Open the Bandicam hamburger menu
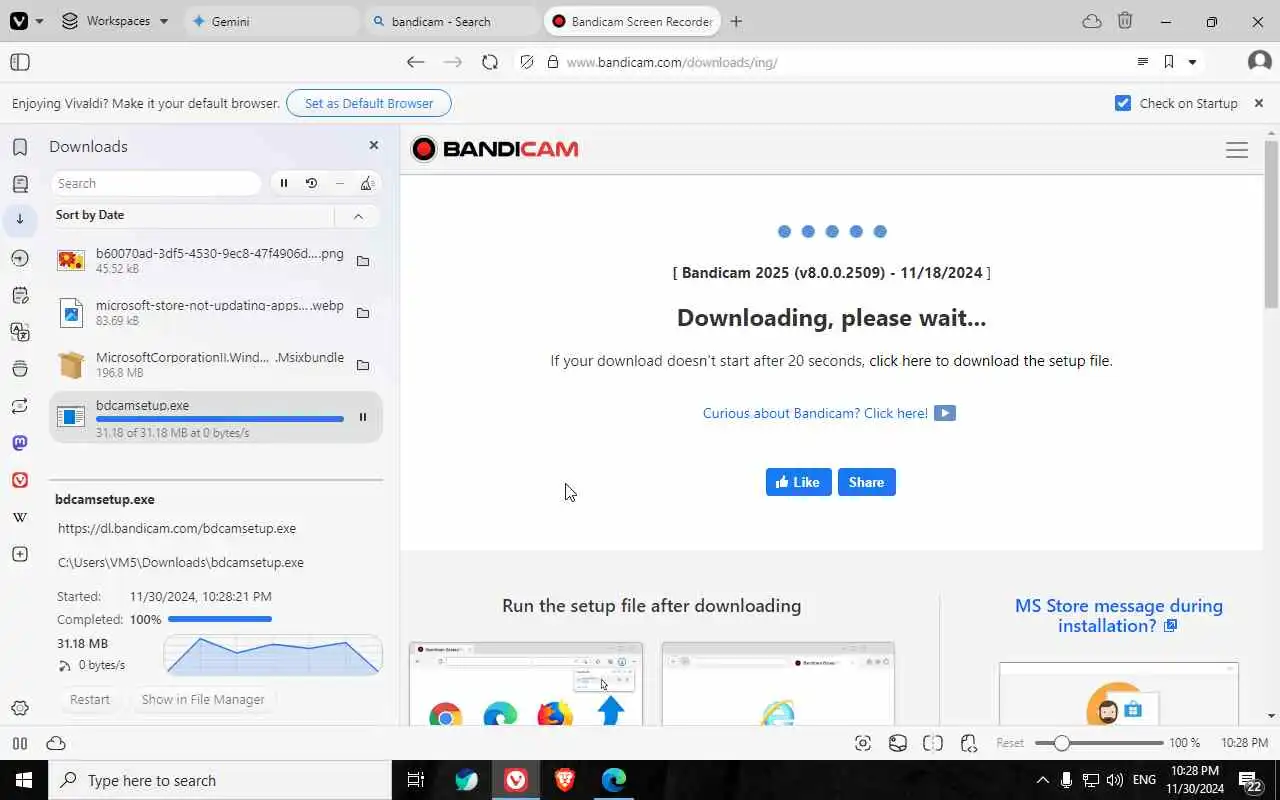The width and height of the screenshot is (1280, 800). point(1237,150)
